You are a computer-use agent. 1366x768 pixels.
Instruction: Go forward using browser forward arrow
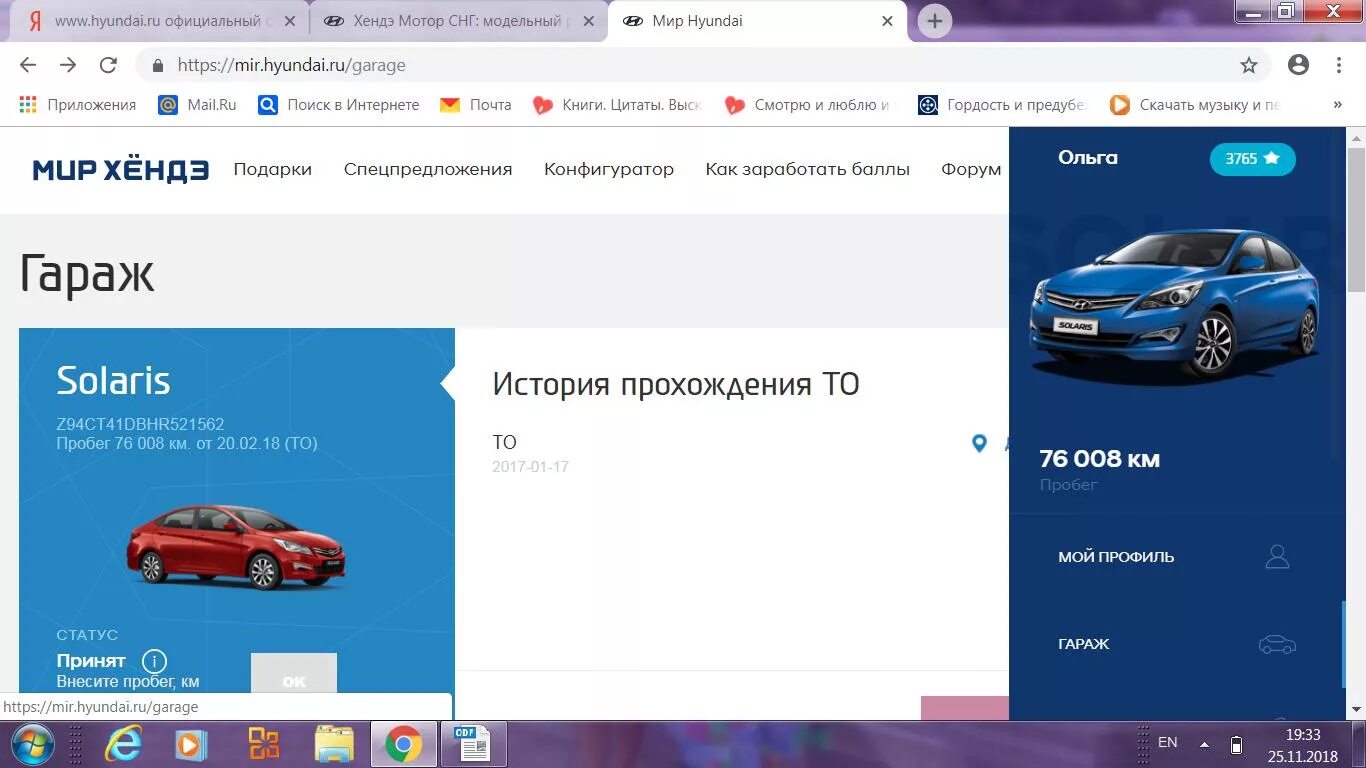click(68, 65)
